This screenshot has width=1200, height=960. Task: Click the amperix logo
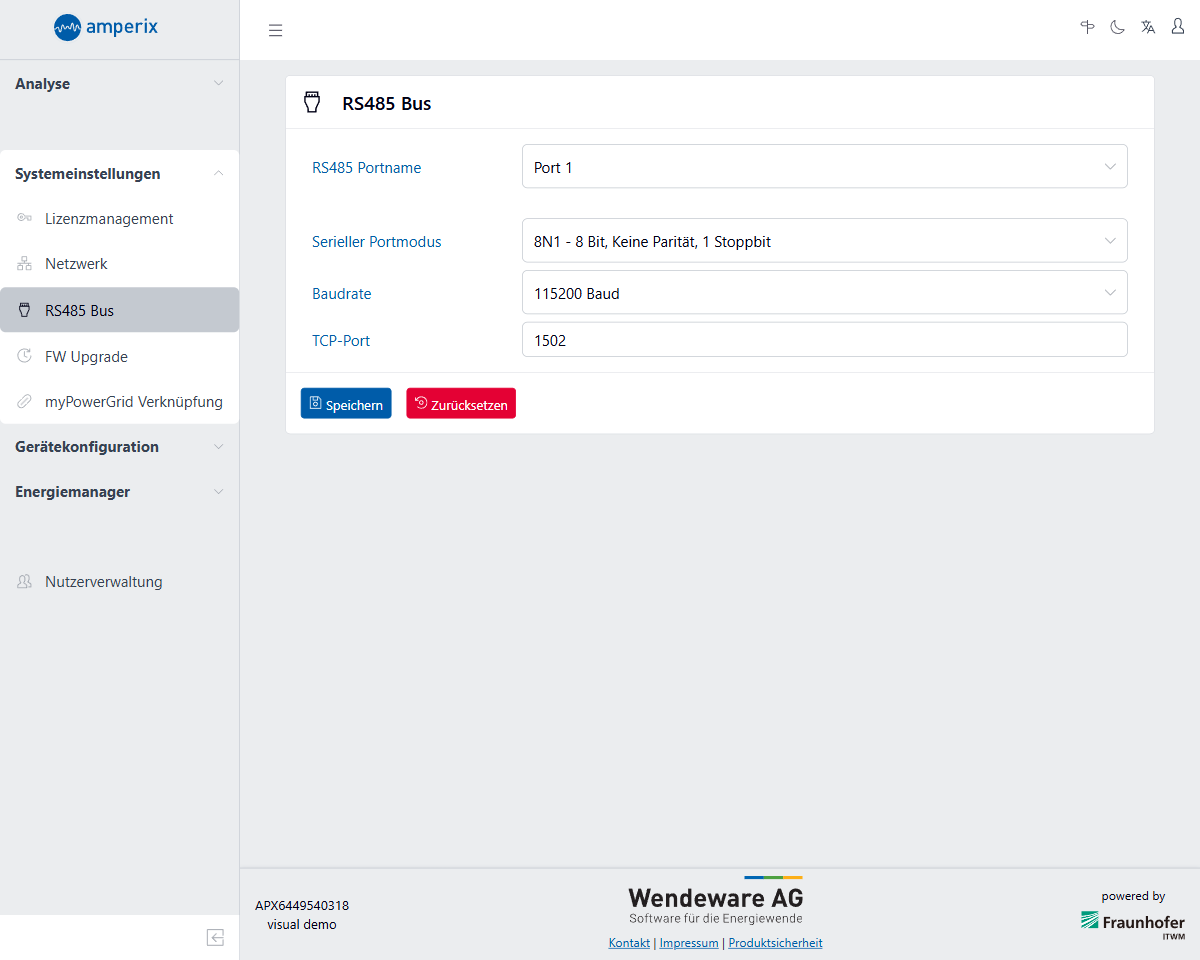click(106, 27)
